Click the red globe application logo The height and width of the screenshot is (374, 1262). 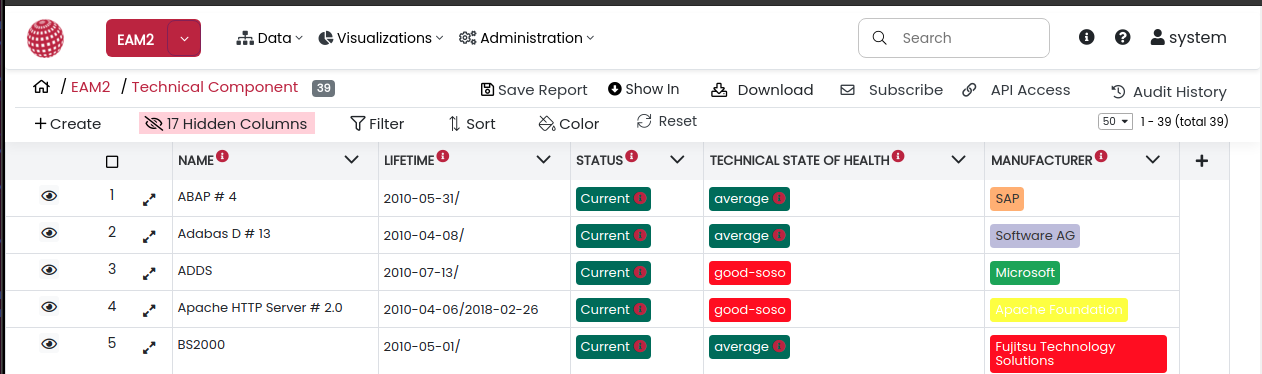(x=45, y=38)
